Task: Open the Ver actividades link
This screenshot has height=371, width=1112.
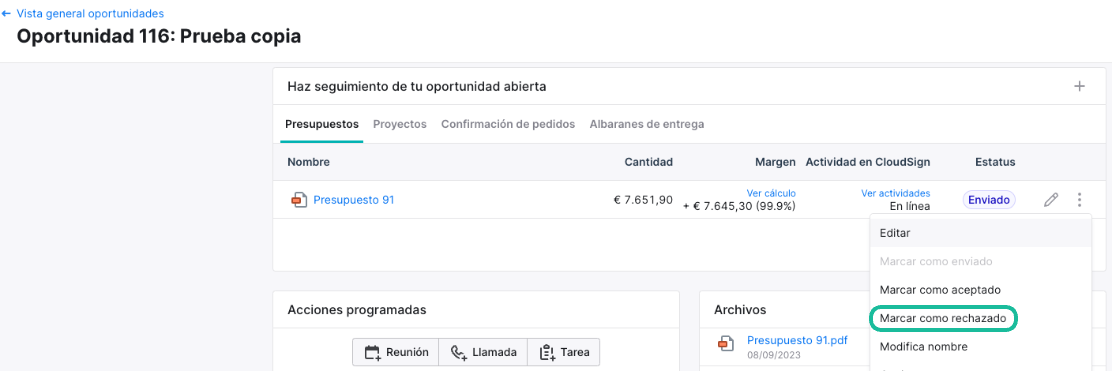Action: [x=896, y=193]
